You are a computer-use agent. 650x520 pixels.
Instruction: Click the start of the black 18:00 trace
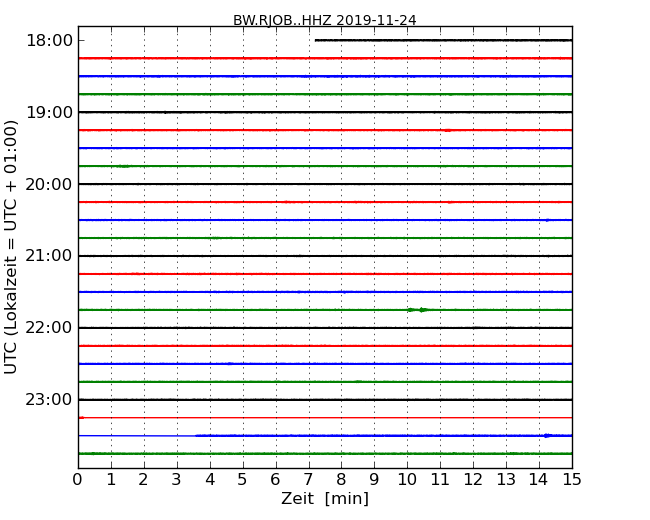click(x=317, y=40)
